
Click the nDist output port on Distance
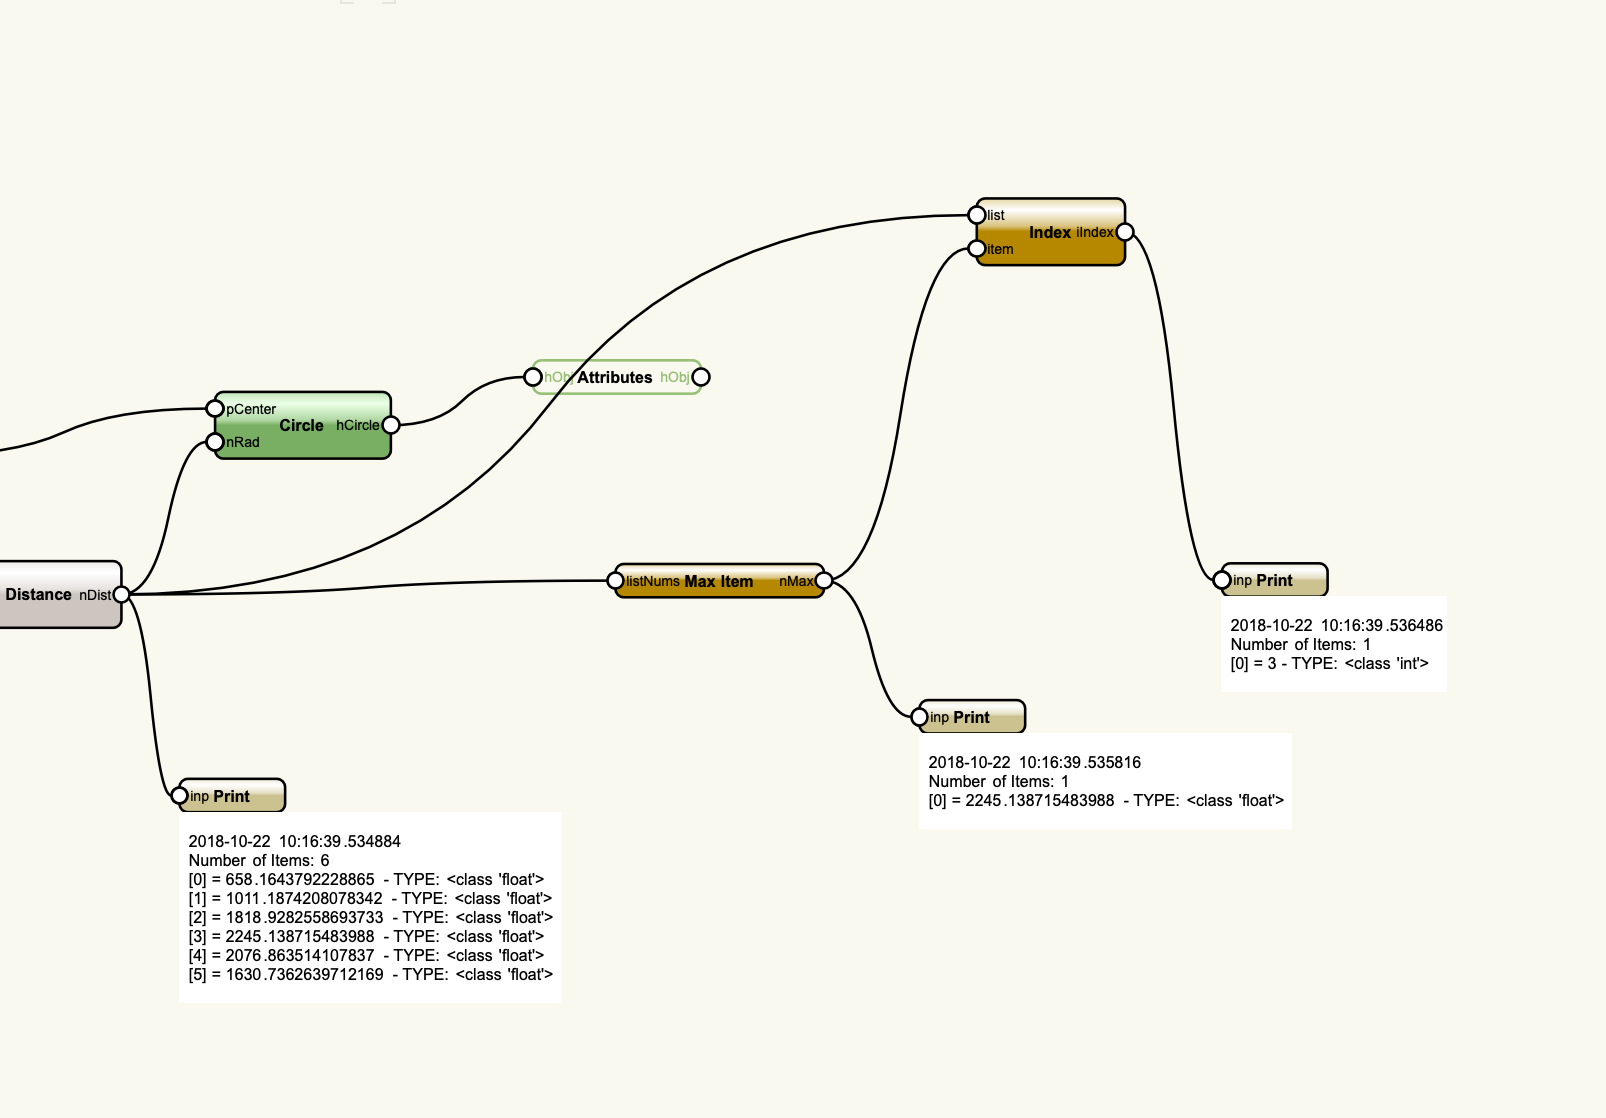(x=121, y=595)
